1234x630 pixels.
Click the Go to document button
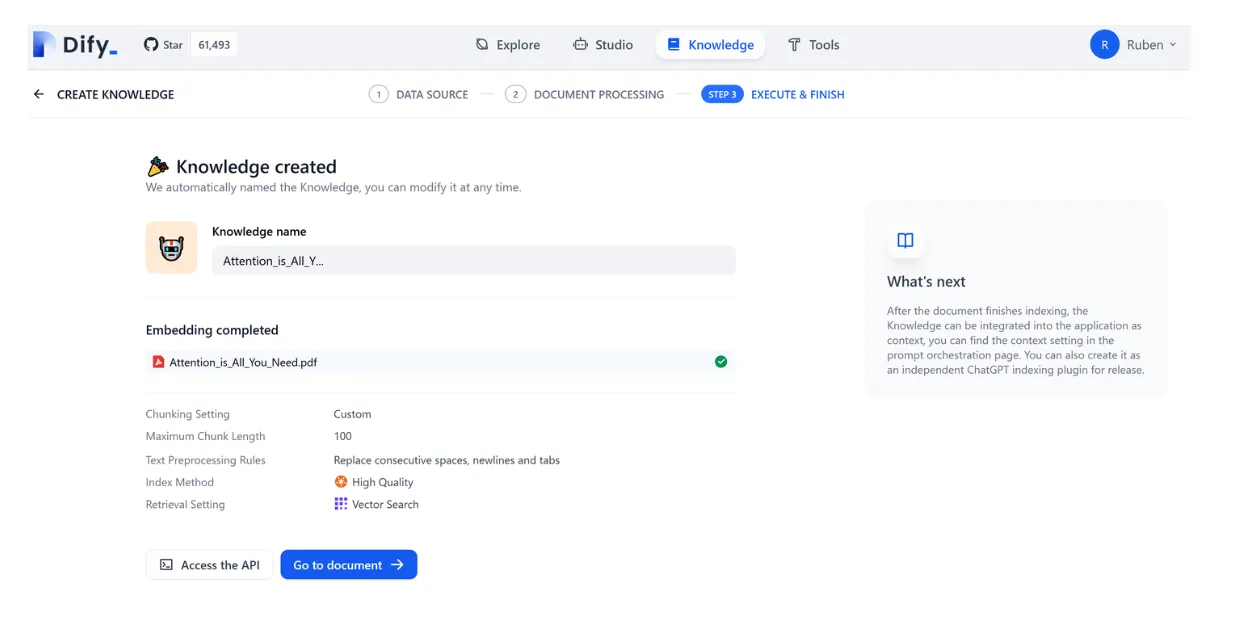(x=349, y=565)
